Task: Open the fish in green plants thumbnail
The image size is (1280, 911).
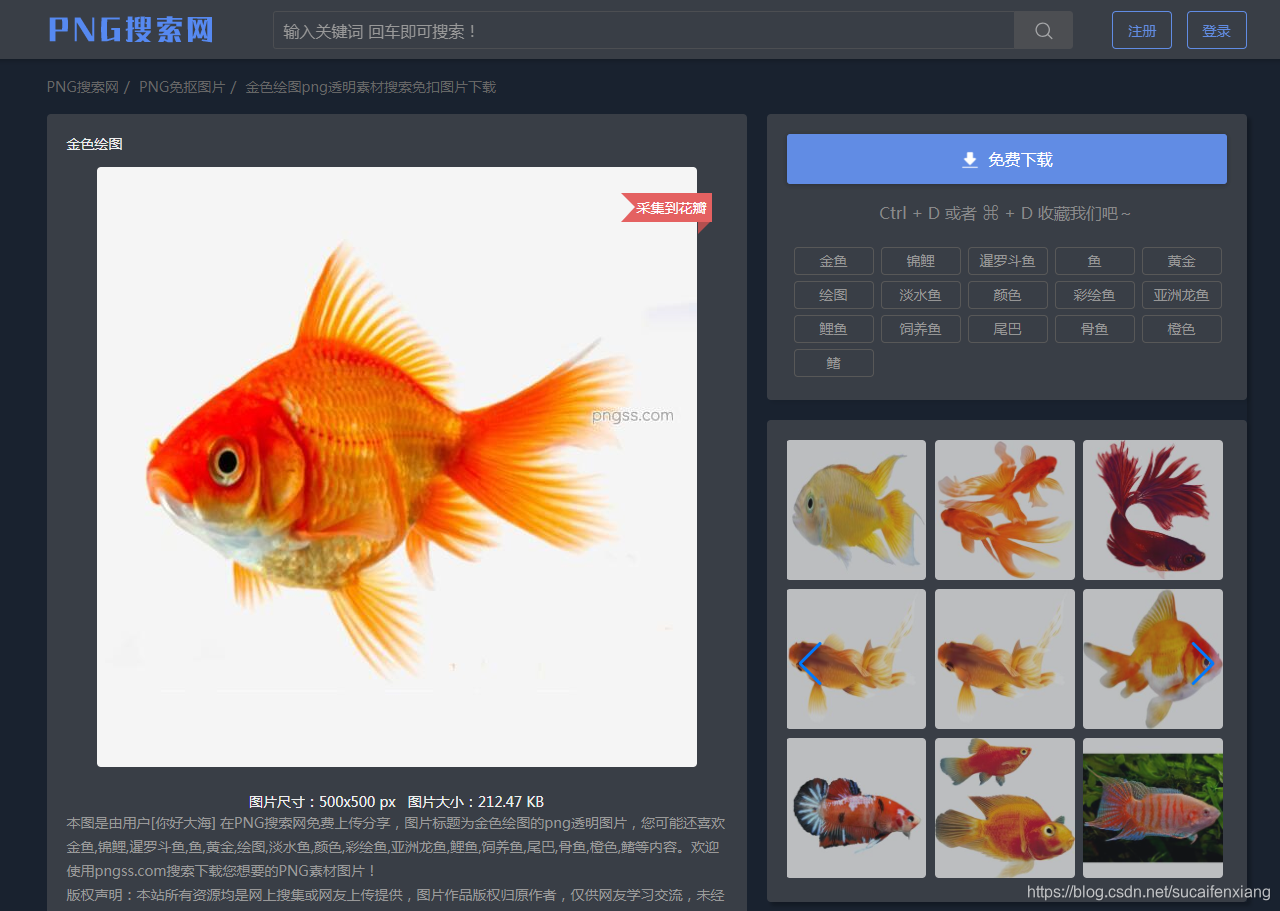Action: click(1152, 807)
